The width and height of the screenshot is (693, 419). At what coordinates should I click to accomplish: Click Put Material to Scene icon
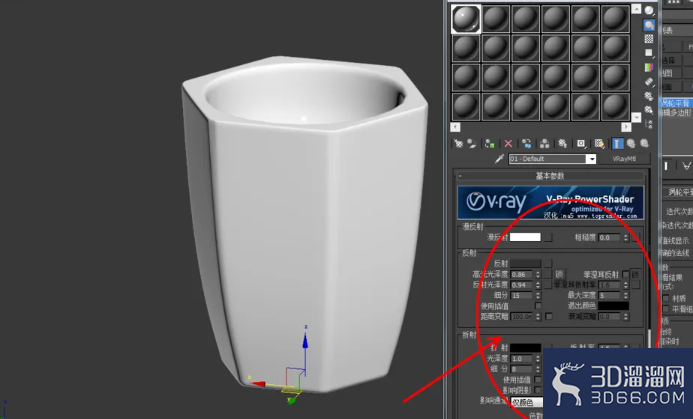coord(472,143)
